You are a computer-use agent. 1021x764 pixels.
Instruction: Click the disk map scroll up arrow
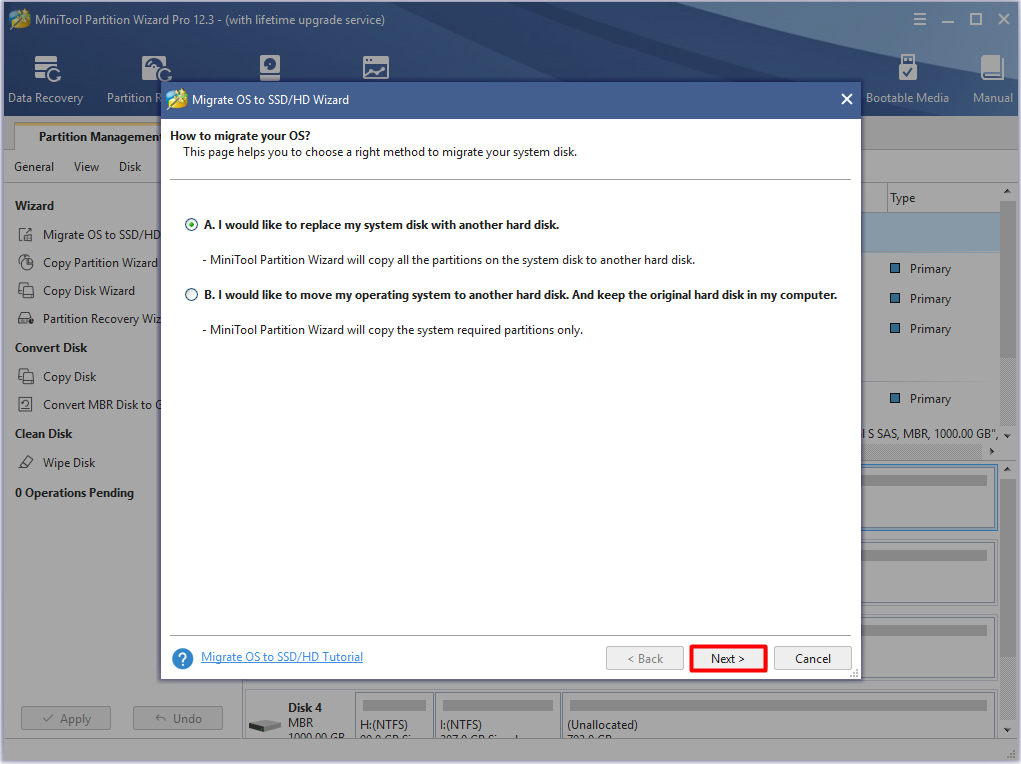pyautogui.click(x=1007, y=469)
